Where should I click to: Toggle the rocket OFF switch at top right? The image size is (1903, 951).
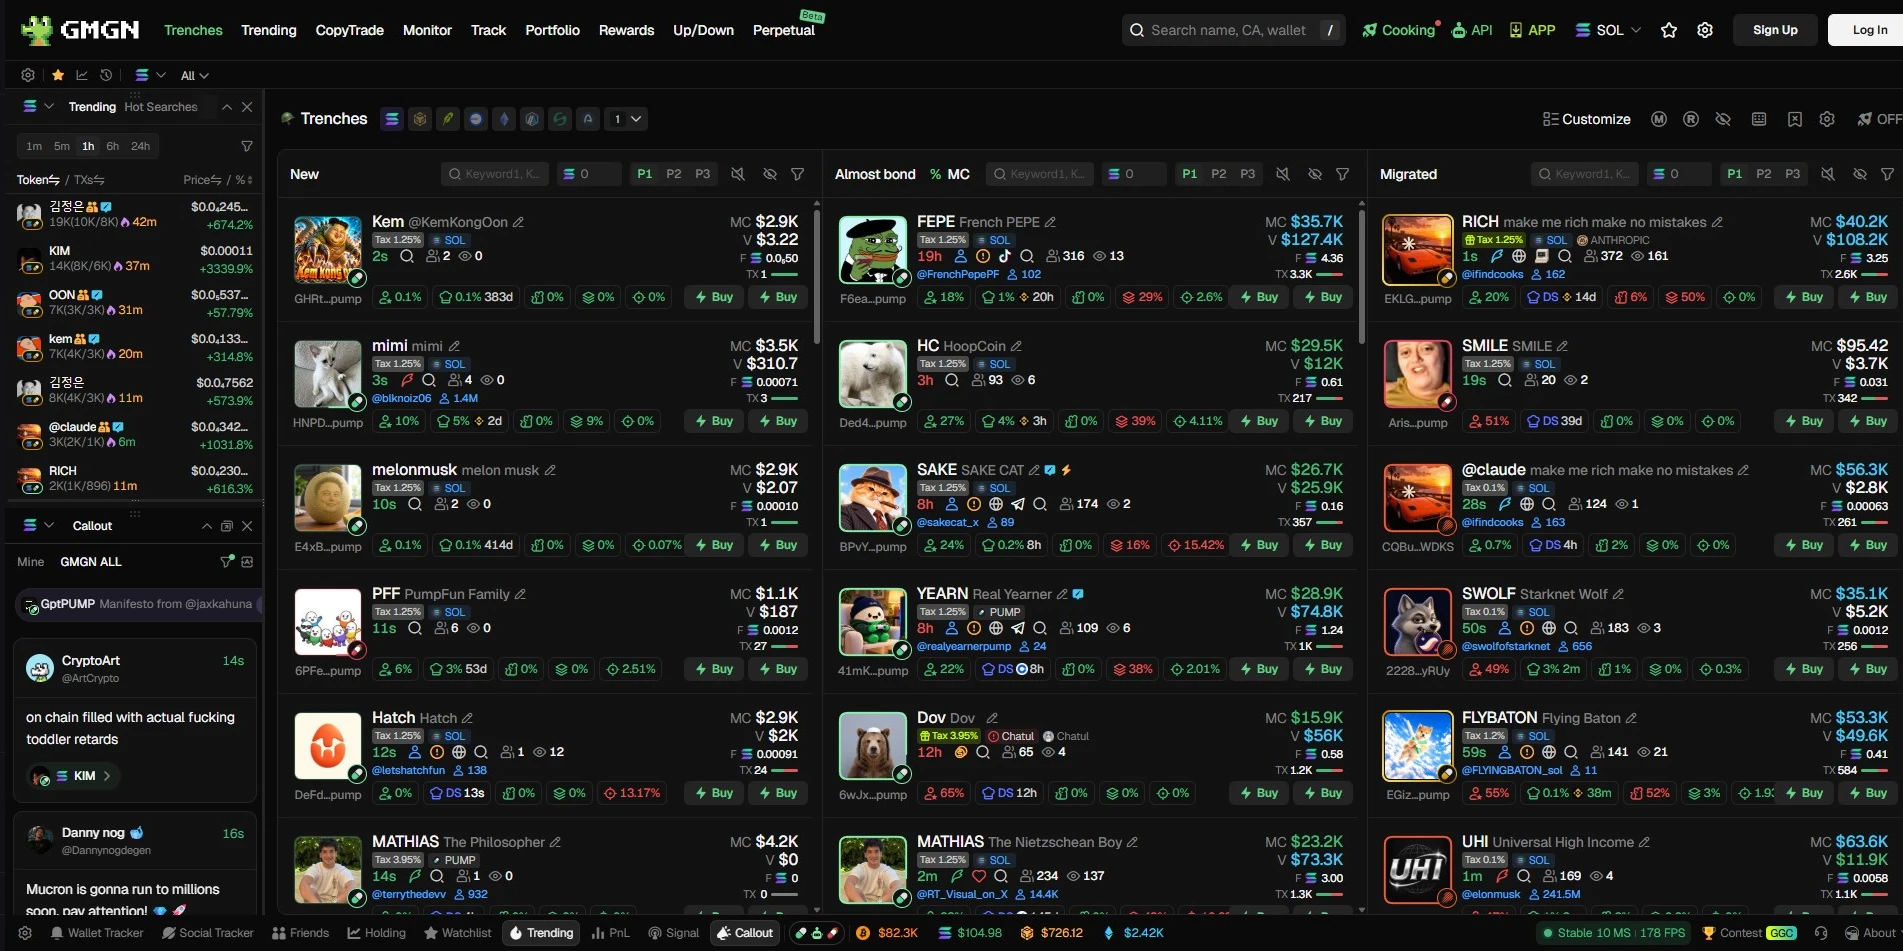[1879, 119]
